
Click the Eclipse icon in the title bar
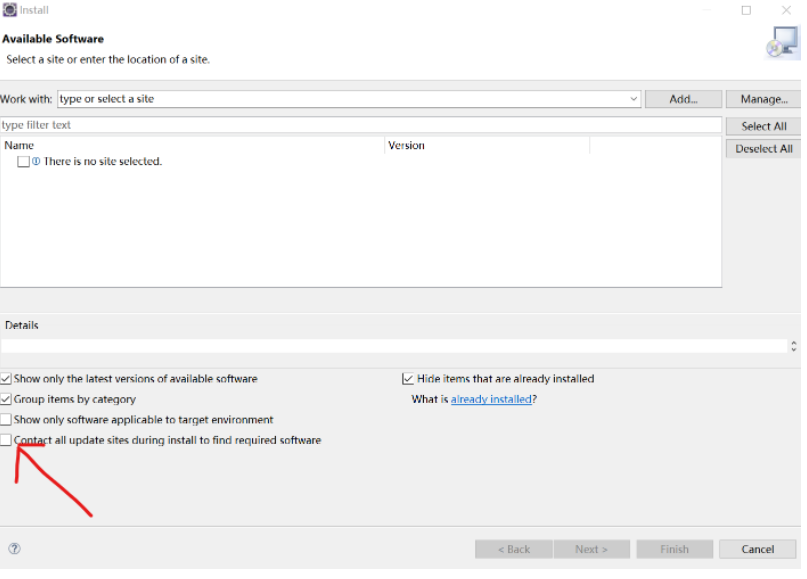9,10
